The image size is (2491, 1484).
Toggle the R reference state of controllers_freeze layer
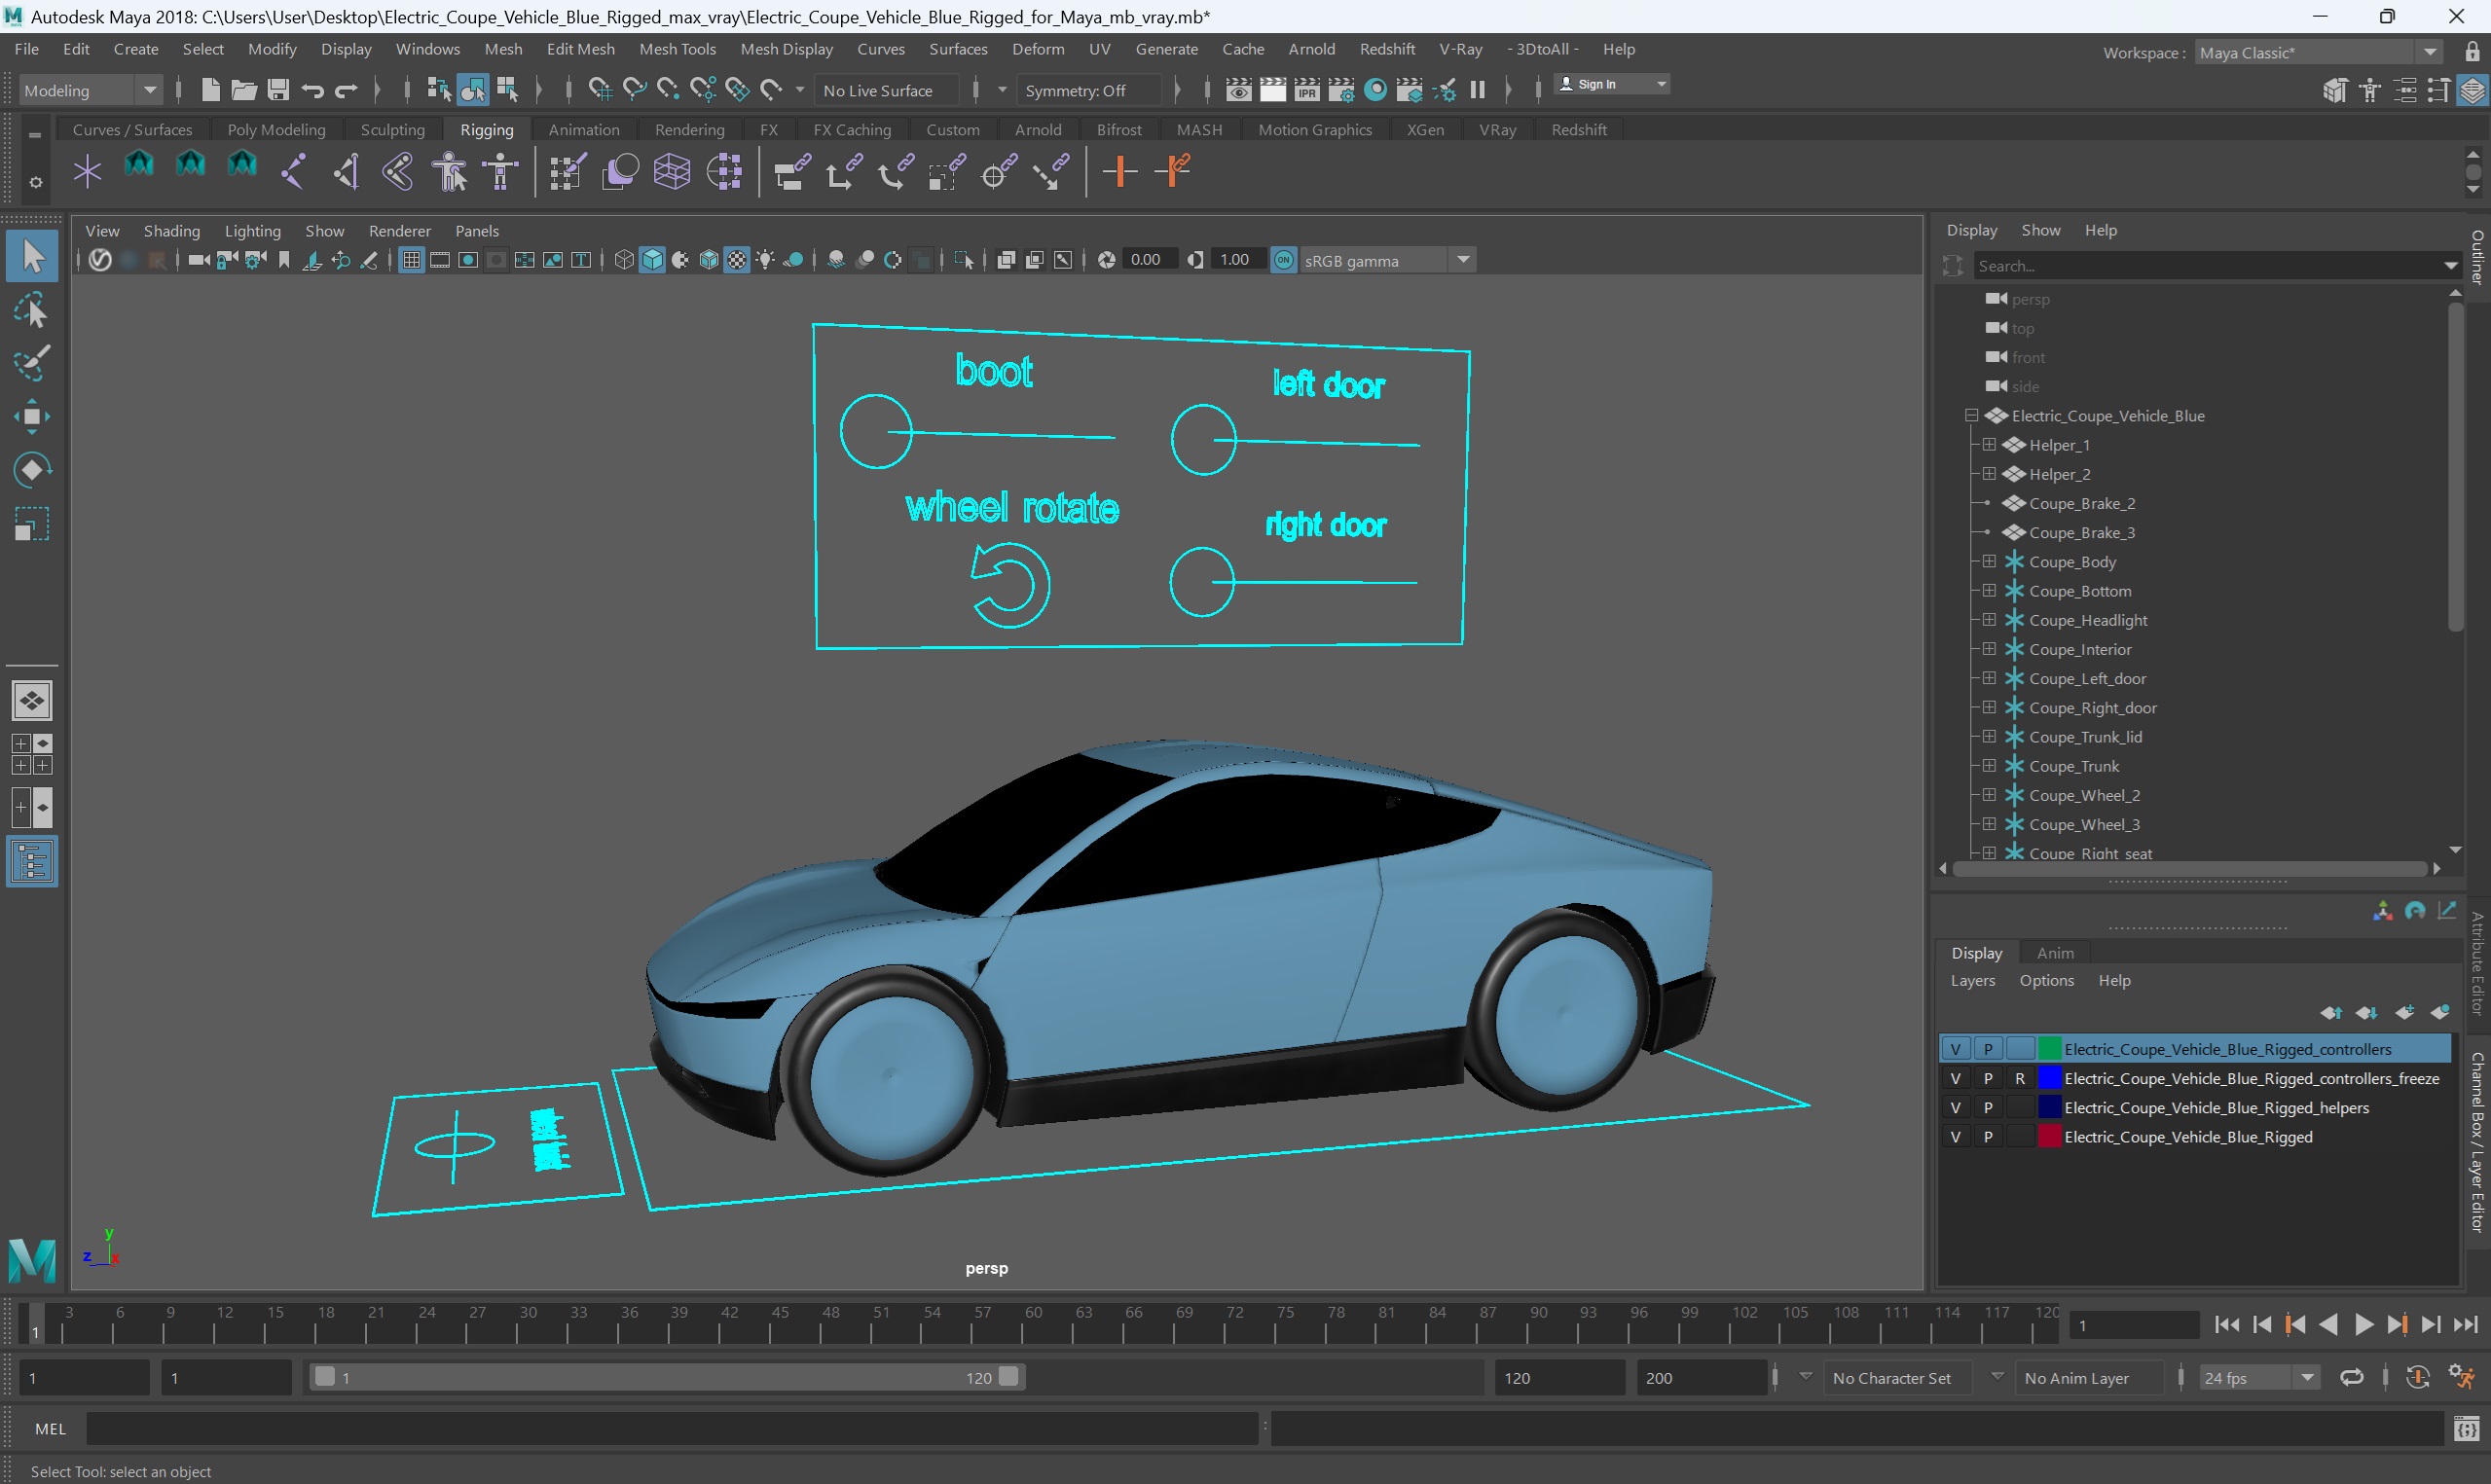[x=2020, y=1078]
